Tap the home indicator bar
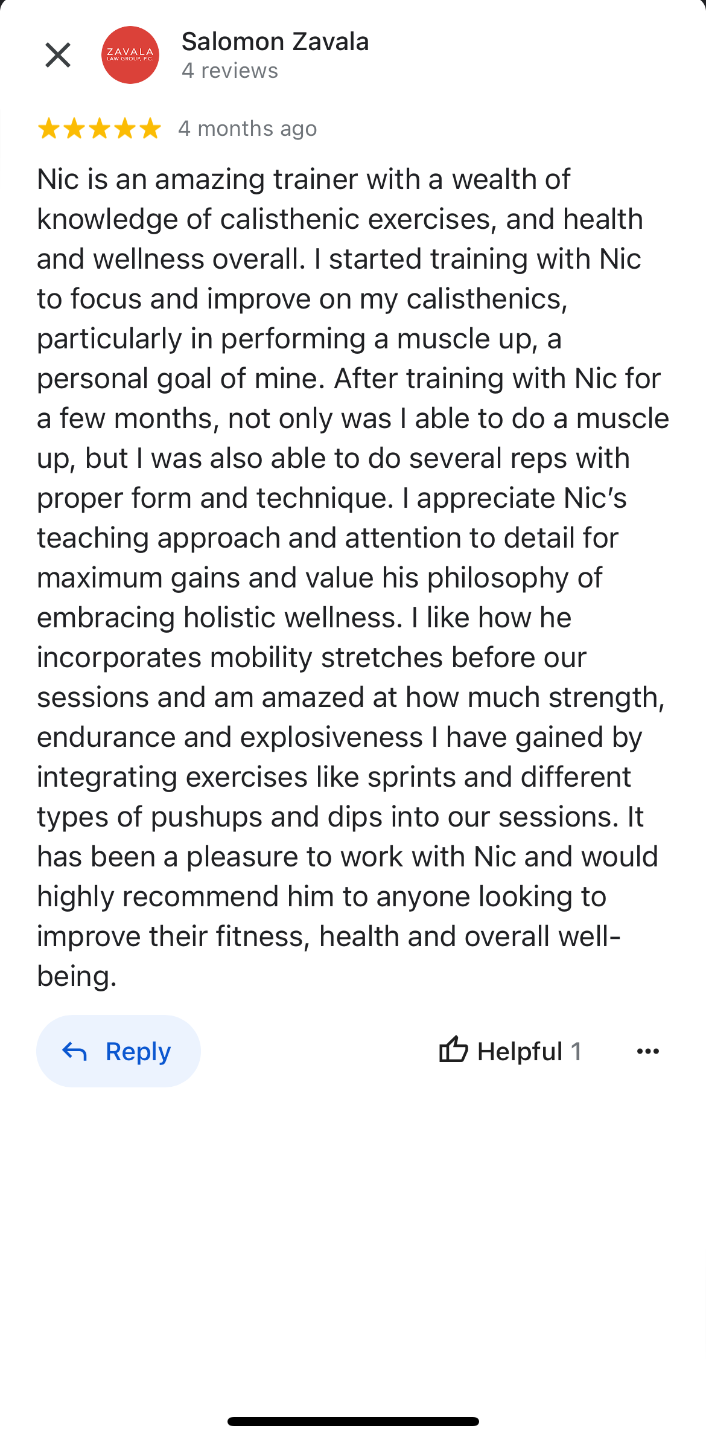Screen dimensions: 706x1440 [x=353, y=1421]
